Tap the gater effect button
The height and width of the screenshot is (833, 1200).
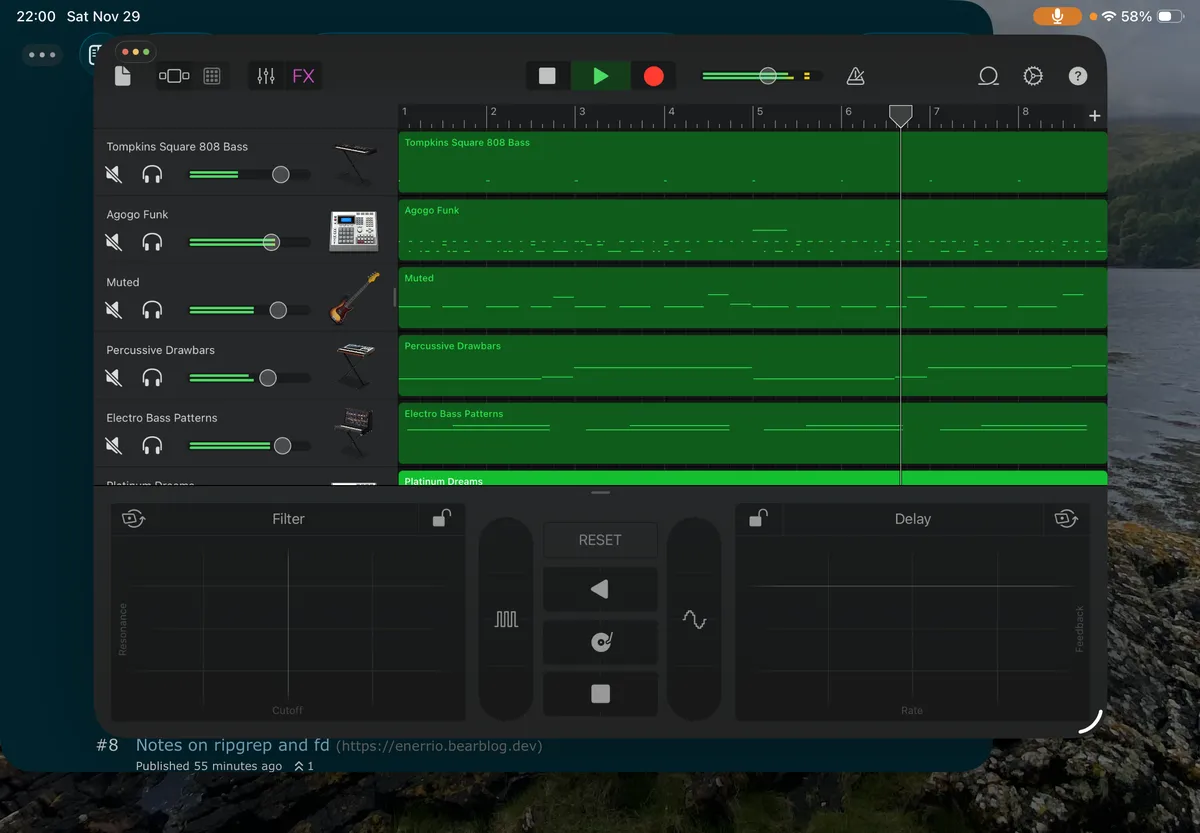(x=506, y=620)
